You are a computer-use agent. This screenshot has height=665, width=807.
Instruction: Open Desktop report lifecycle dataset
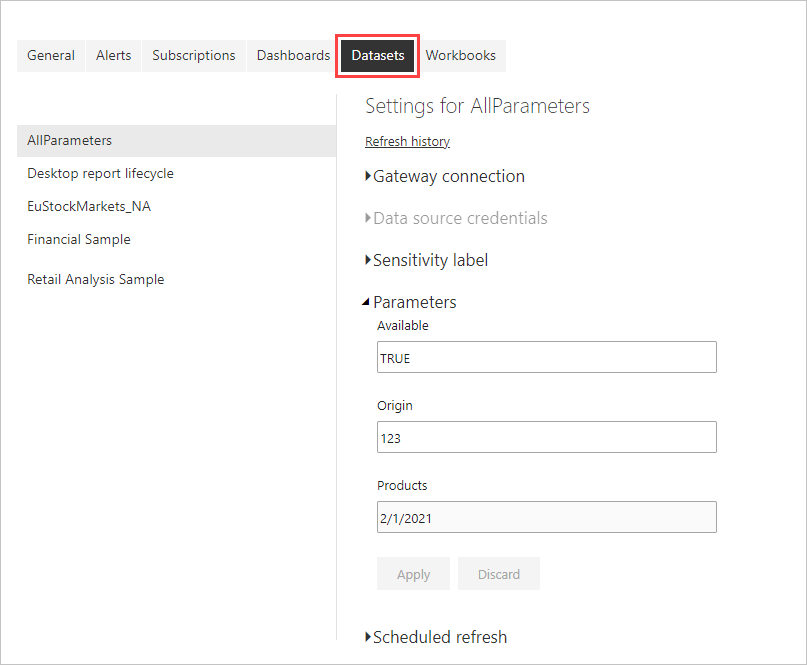click(101, 174)
